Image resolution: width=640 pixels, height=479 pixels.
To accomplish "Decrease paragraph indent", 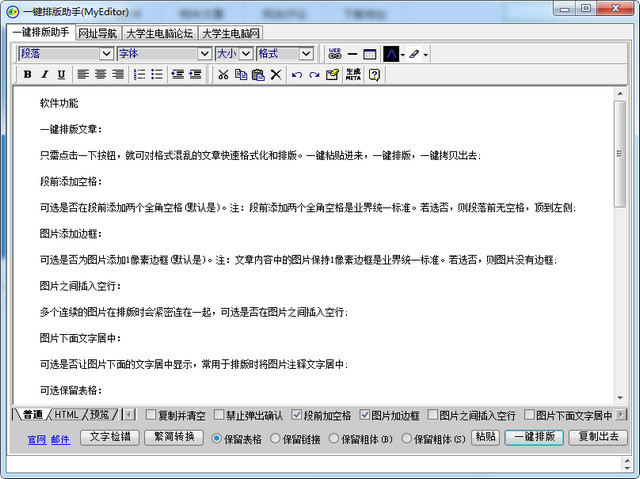I will (178, 74).
